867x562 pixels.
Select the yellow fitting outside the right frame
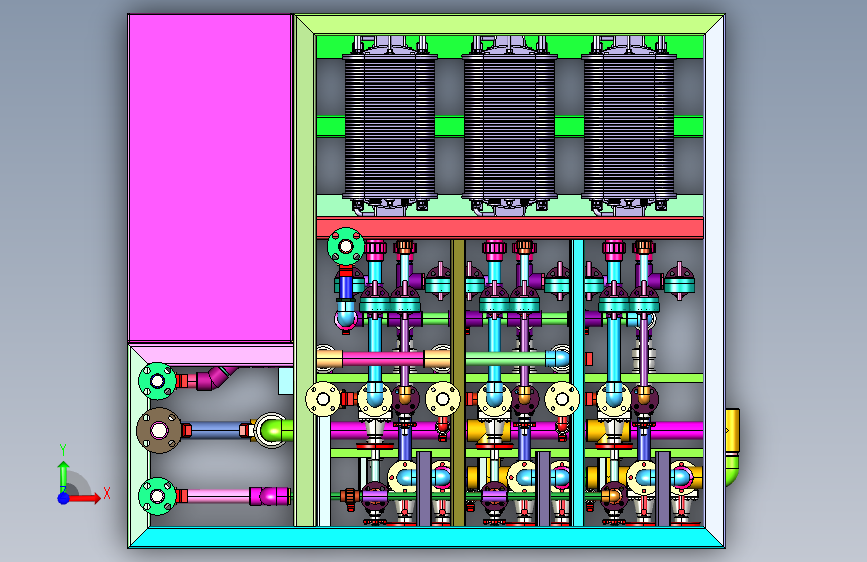click(732, 430)
